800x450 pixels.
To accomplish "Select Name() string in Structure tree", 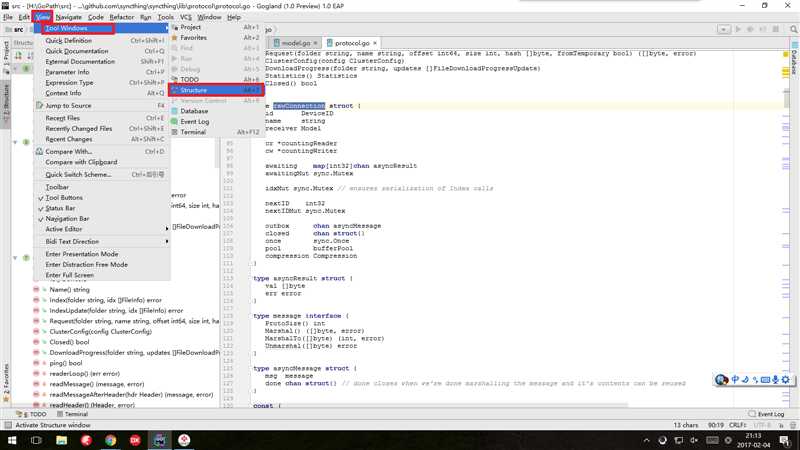I will coord(69,290).
